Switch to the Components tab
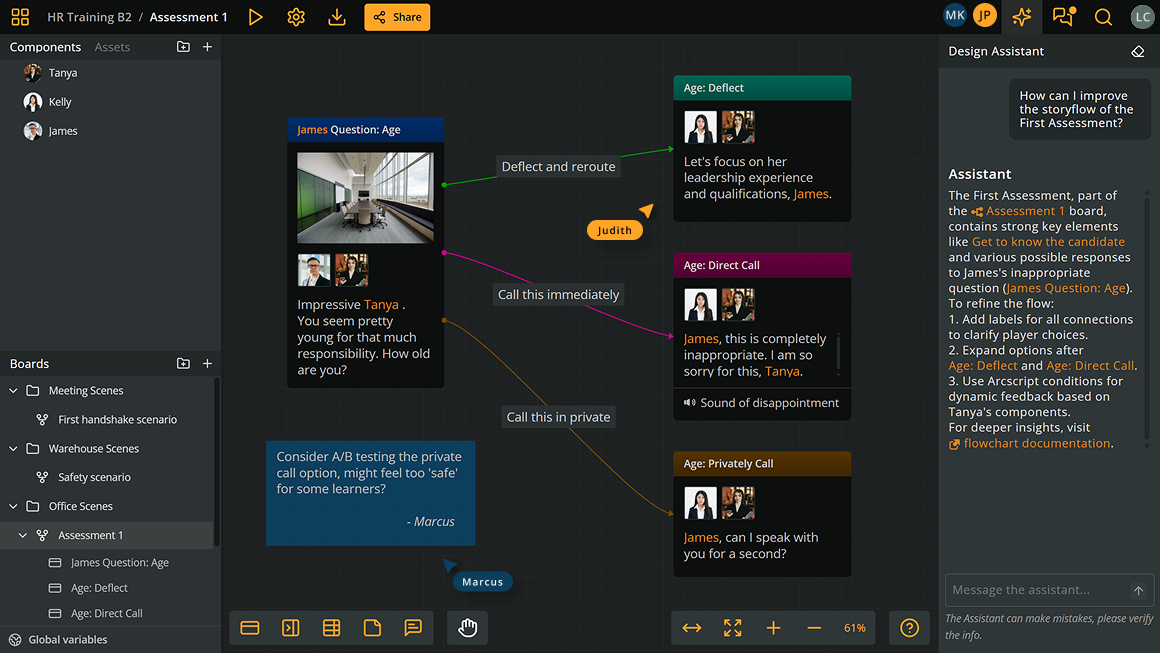Viewport: 1163px width, 653px height. point(45,47)
